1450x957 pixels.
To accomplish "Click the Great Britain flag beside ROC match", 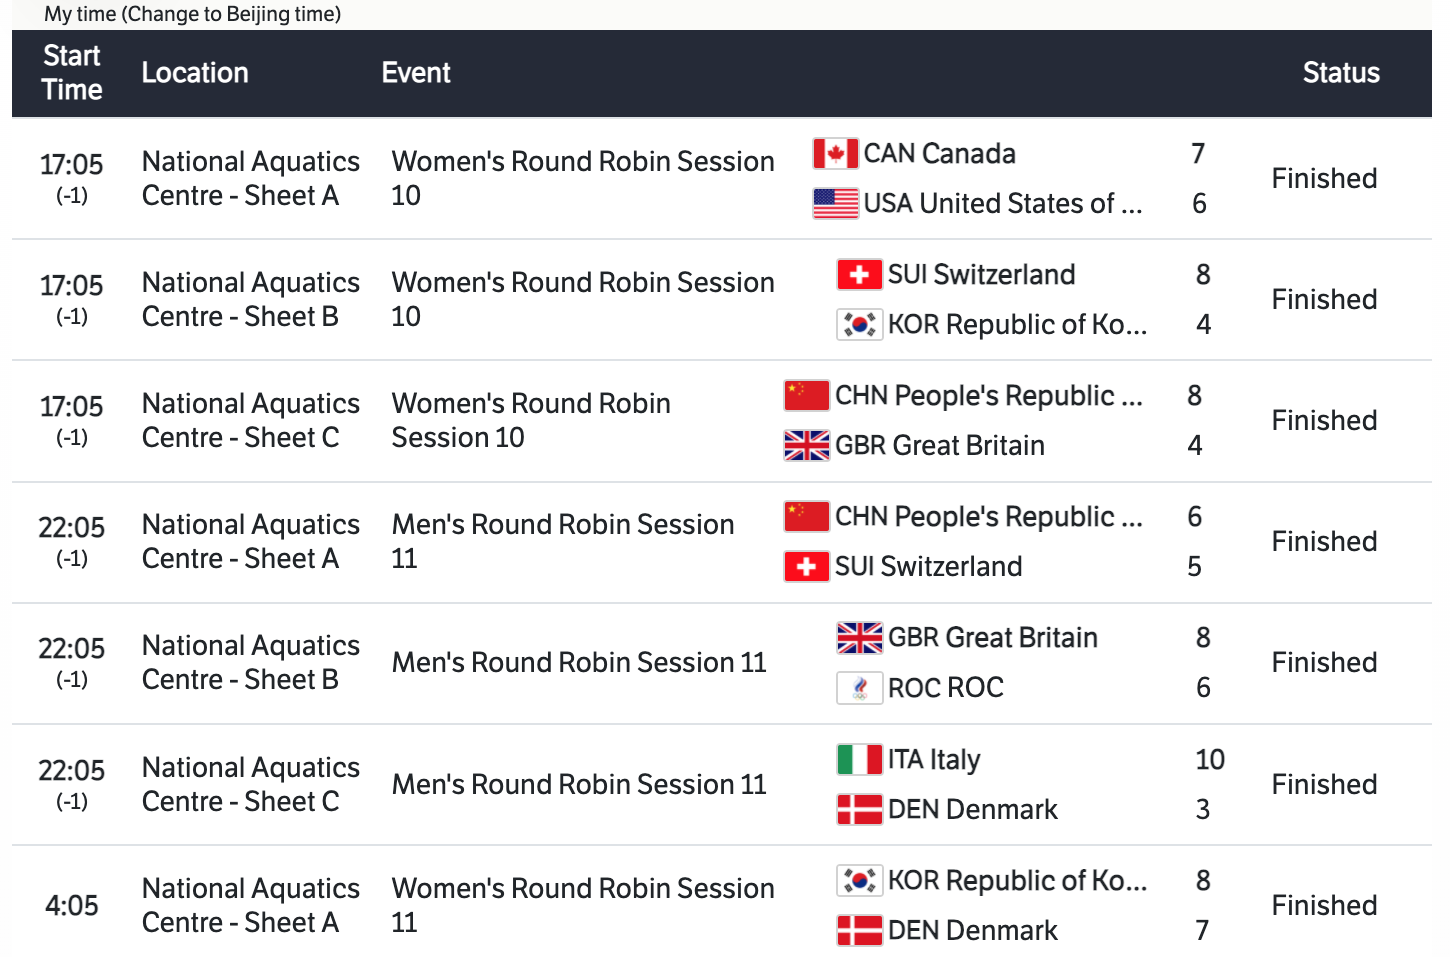I will (859, 638).
